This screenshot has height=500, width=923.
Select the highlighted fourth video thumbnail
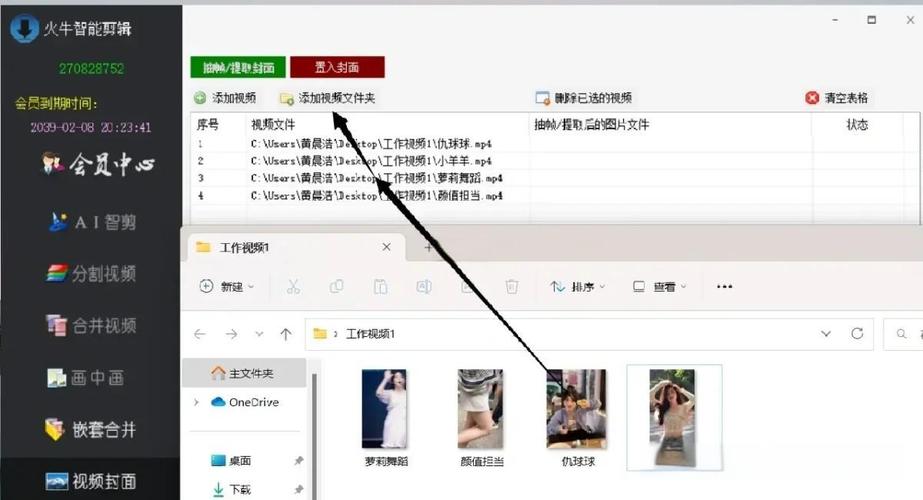674,418
